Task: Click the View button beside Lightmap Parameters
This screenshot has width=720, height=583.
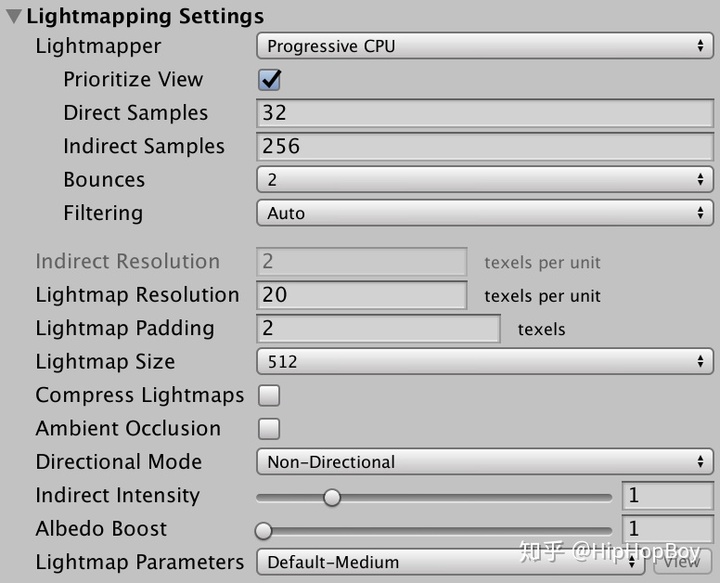Action: point(682,562)
